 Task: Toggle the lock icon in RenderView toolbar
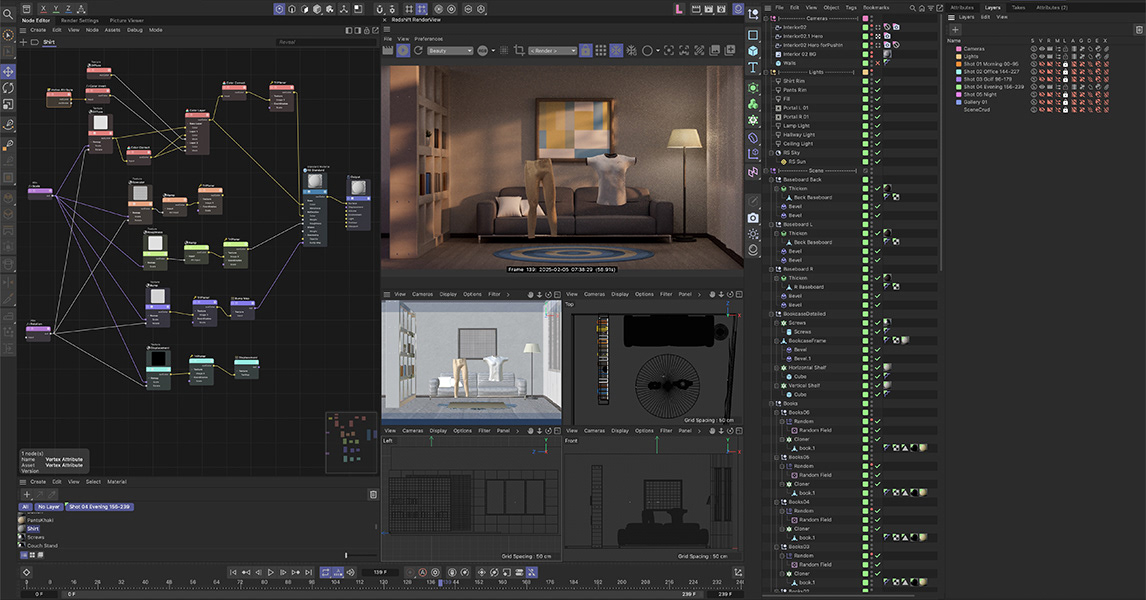coord(586,50)
